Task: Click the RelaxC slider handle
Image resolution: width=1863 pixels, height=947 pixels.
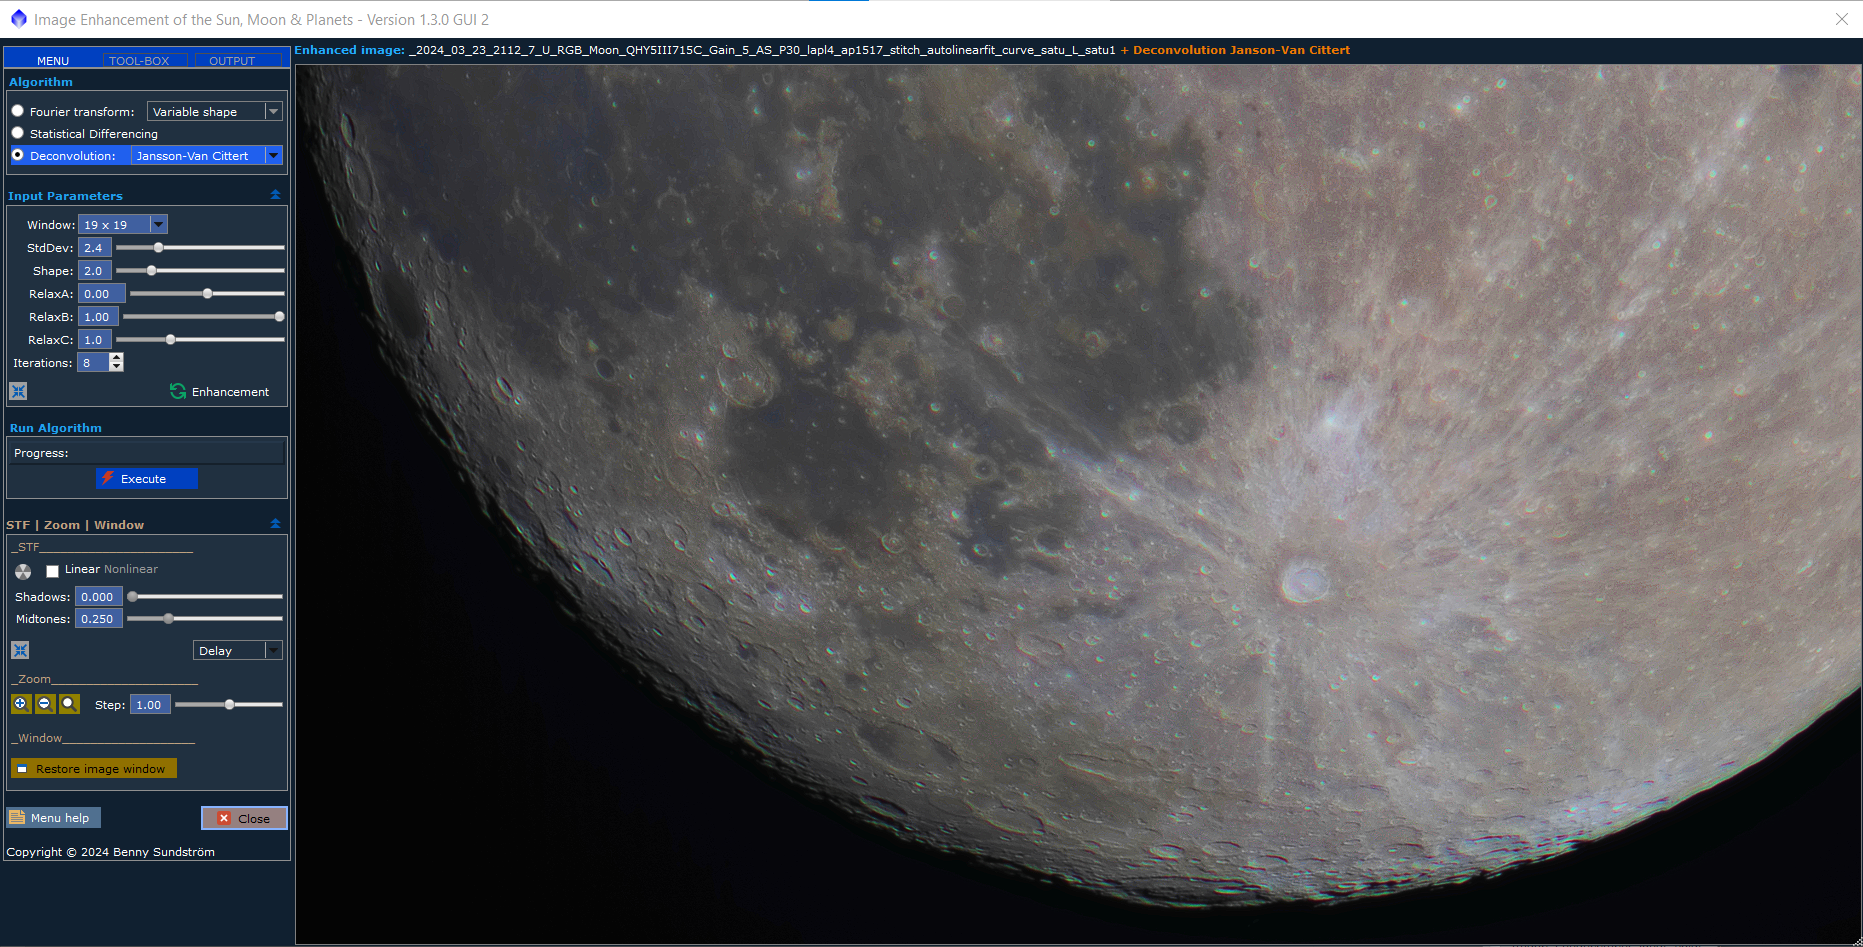Action: [171, 339]
